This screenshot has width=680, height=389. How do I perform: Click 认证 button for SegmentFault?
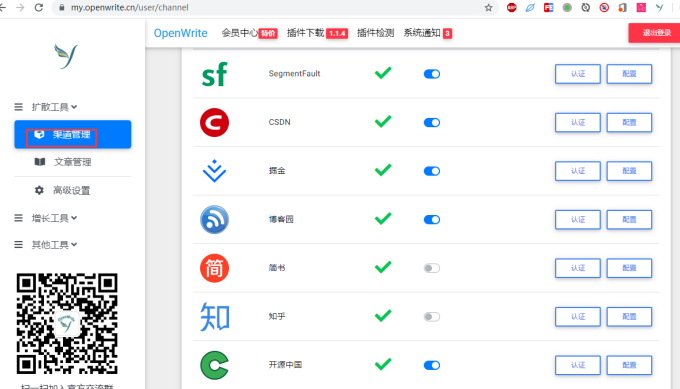pos(578,74)
